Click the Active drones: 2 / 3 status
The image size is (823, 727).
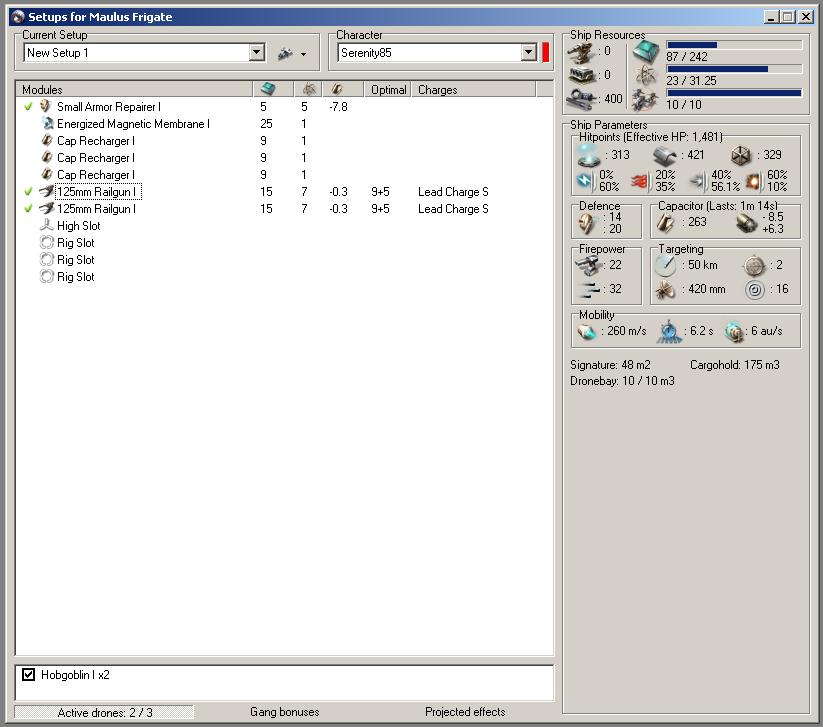tap(104, 712)
